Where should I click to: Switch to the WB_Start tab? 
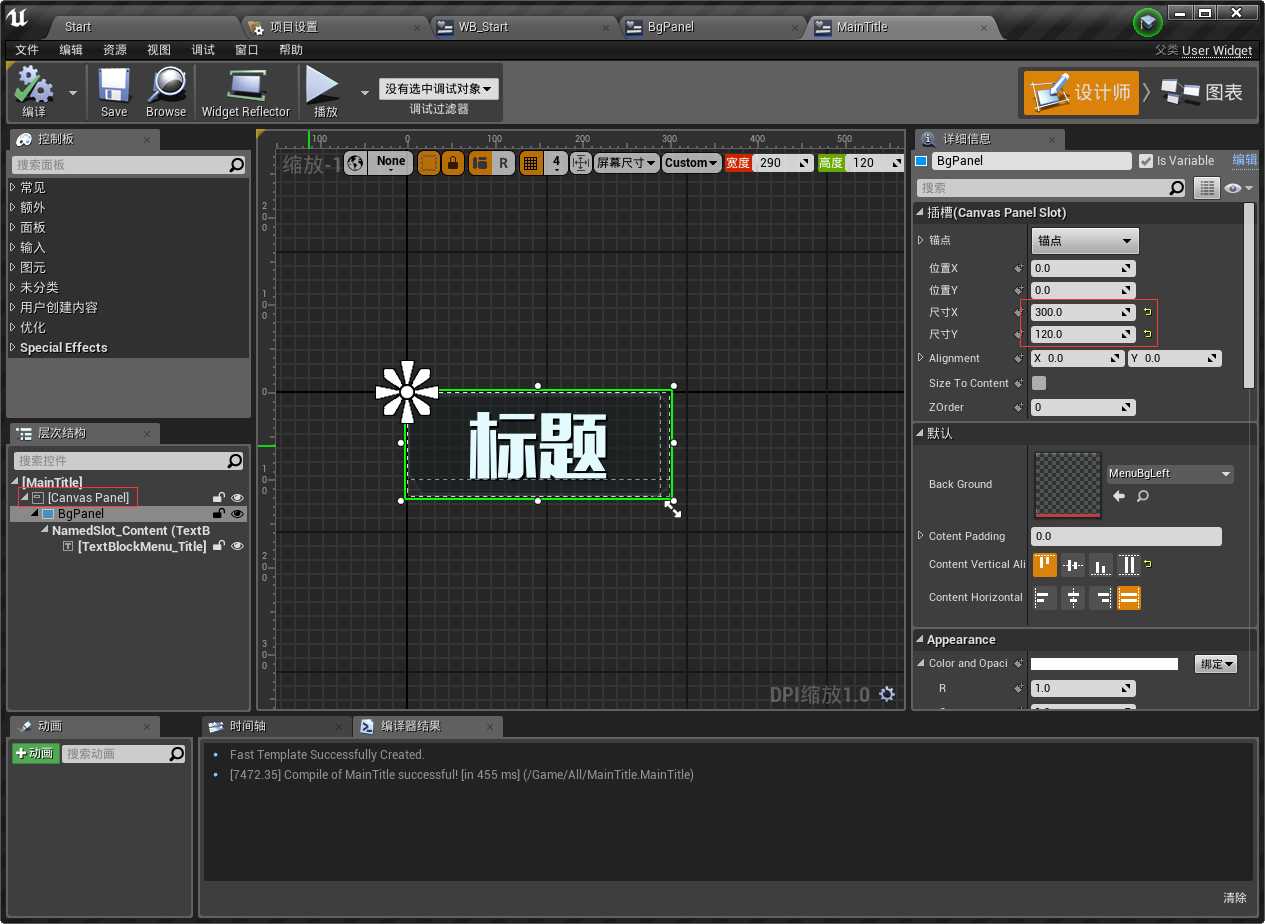[483, 27]
